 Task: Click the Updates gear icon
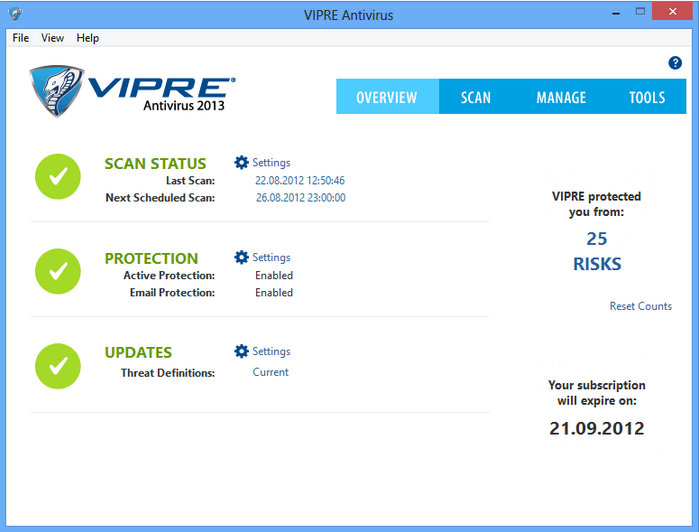[241, 351]
